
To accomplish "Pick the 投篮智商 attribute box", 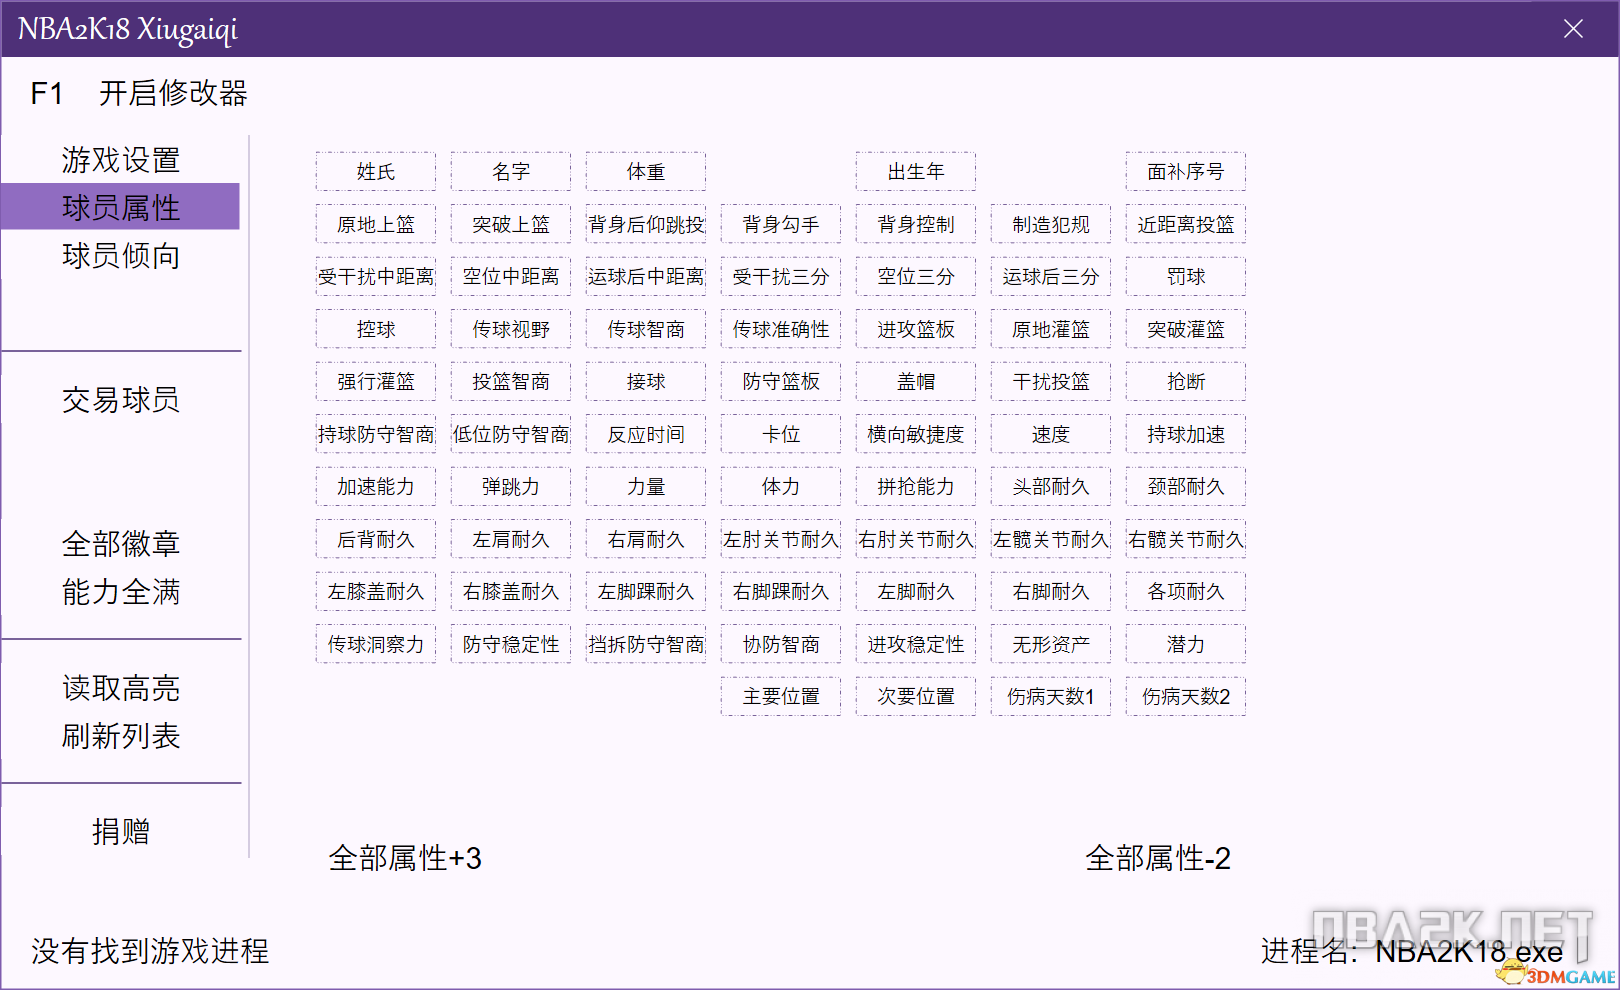I will [x=511, y=382].
